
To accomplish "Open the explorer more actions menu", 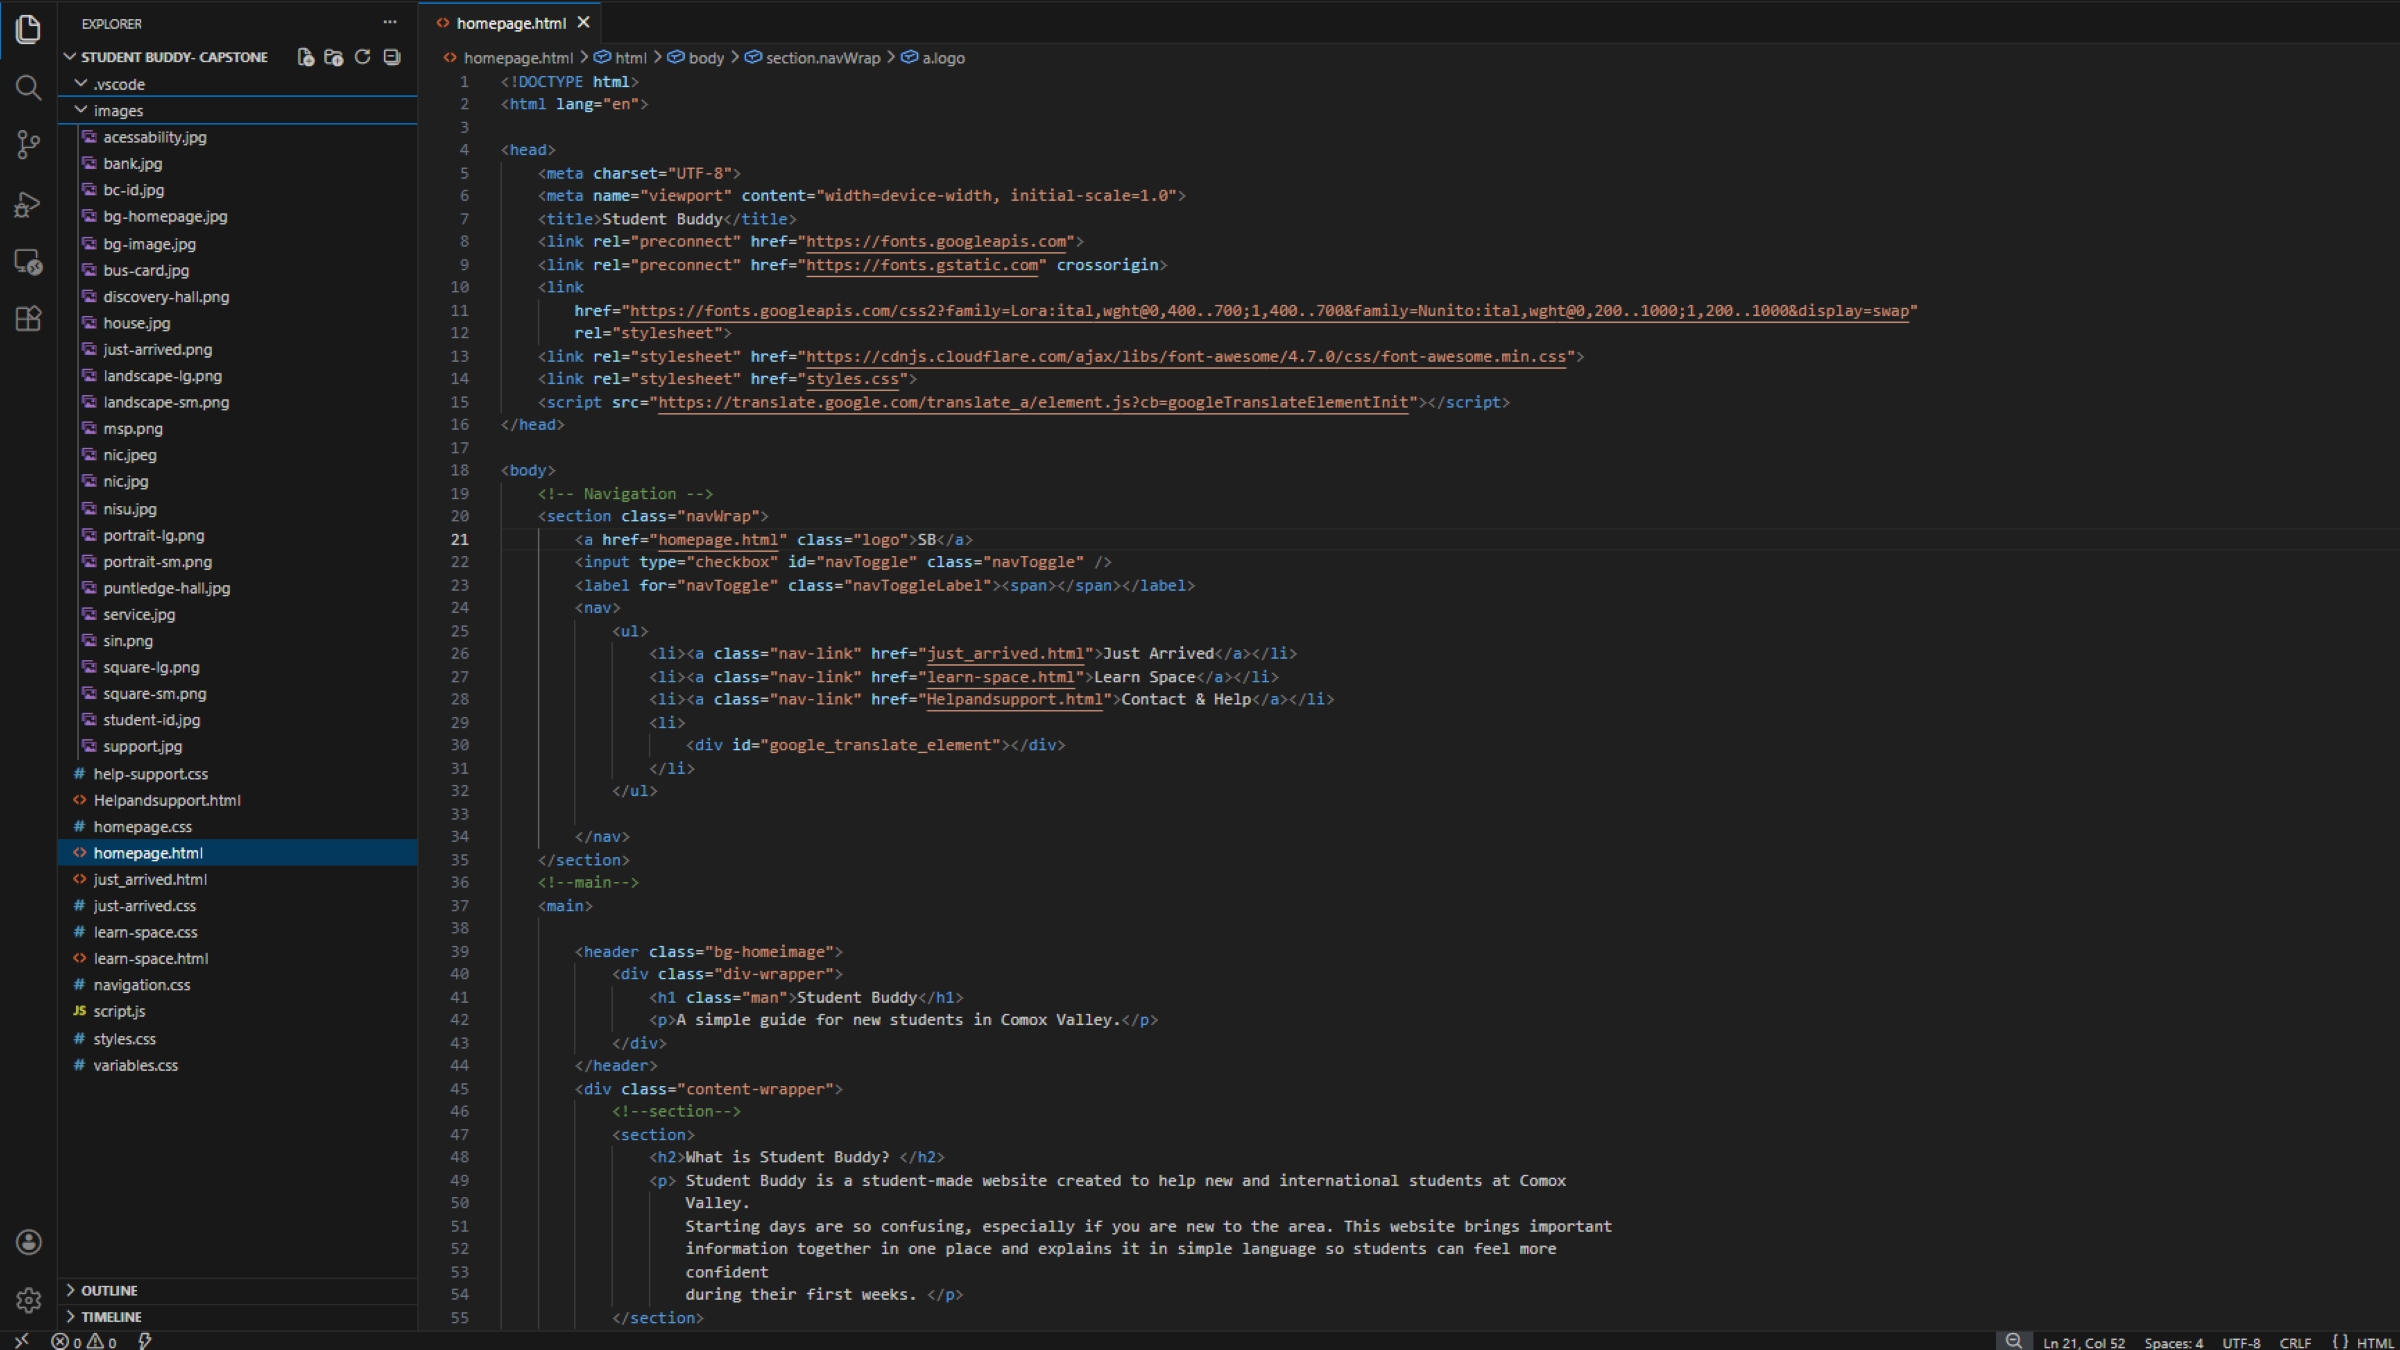I will 390,22.
